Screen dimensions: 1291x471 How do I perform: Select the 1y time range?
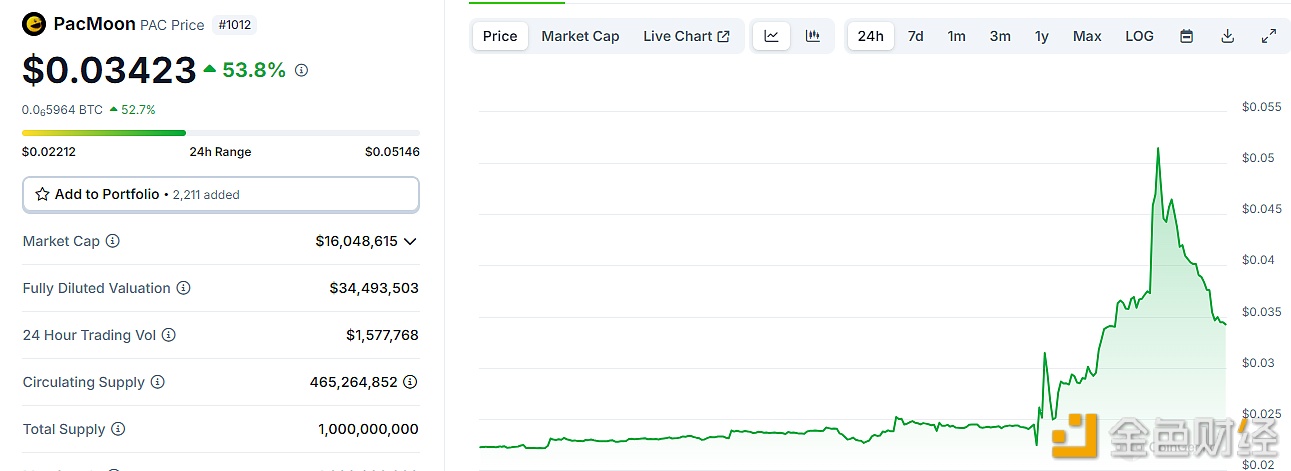(1042, 36)
